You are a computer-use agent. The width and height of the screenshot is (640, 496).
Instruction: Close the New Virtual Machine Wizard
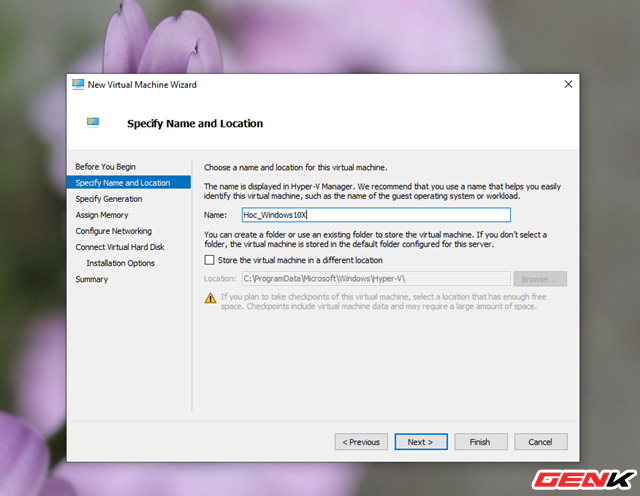568,84
